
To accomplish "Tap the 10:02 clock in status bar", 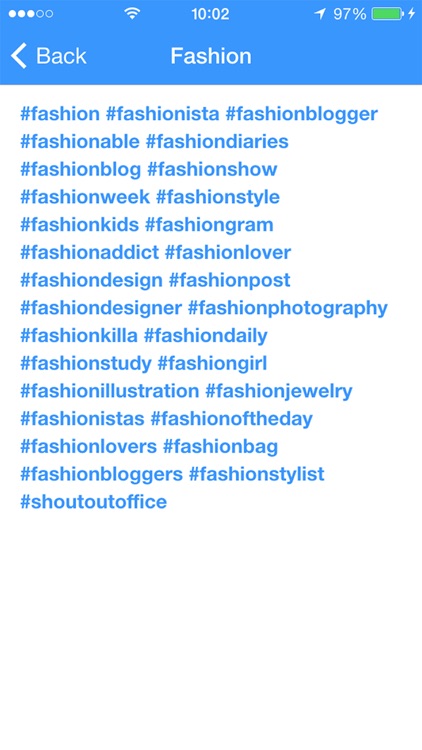I will 210,14.
